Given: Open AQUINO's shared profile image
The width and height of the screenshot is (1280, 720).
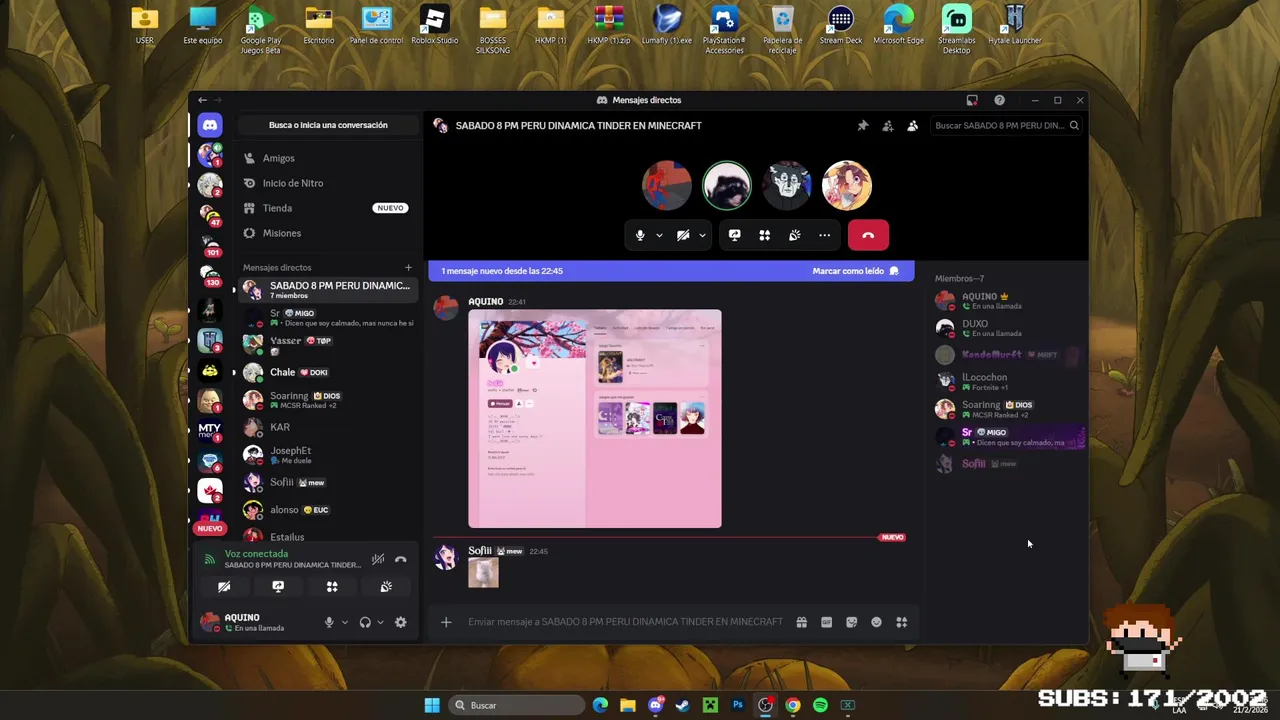Looking at the screenshot, I should click(x=595, y=419).
